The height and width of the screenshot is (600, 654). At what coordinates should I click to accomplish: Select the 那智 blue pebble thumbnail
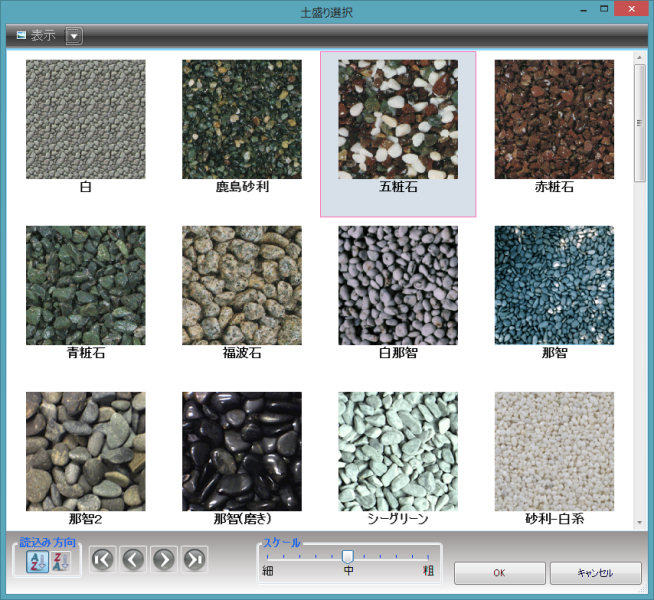click(x=554, y=285)
